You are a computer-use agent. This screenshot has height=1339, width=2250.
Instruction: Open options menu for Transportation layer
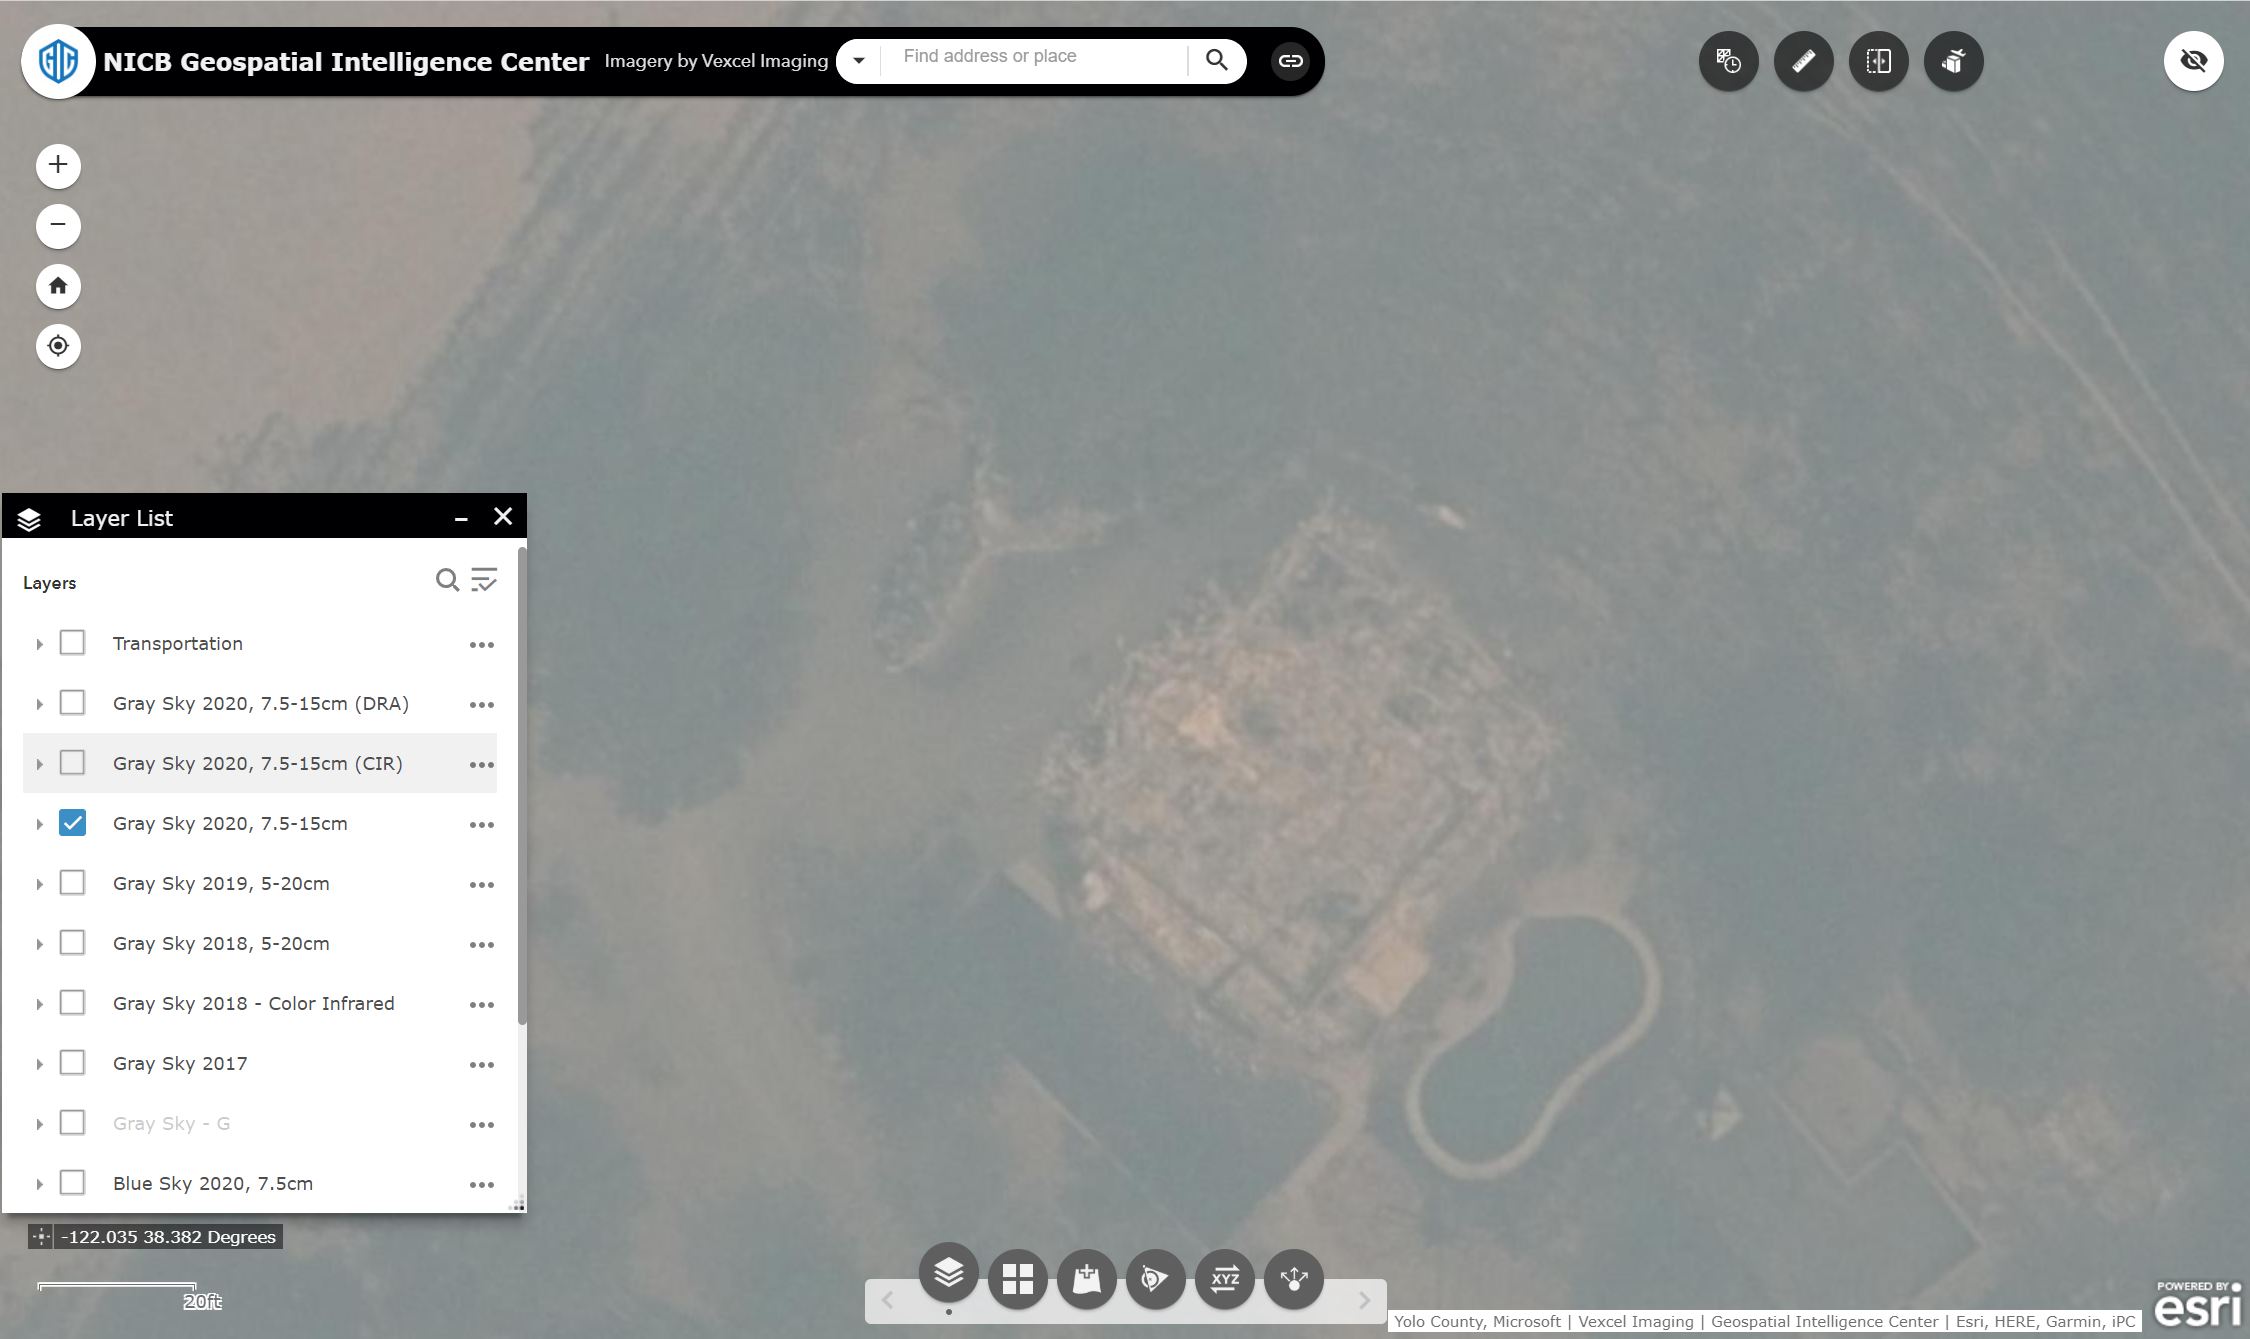tap(481, 644)
